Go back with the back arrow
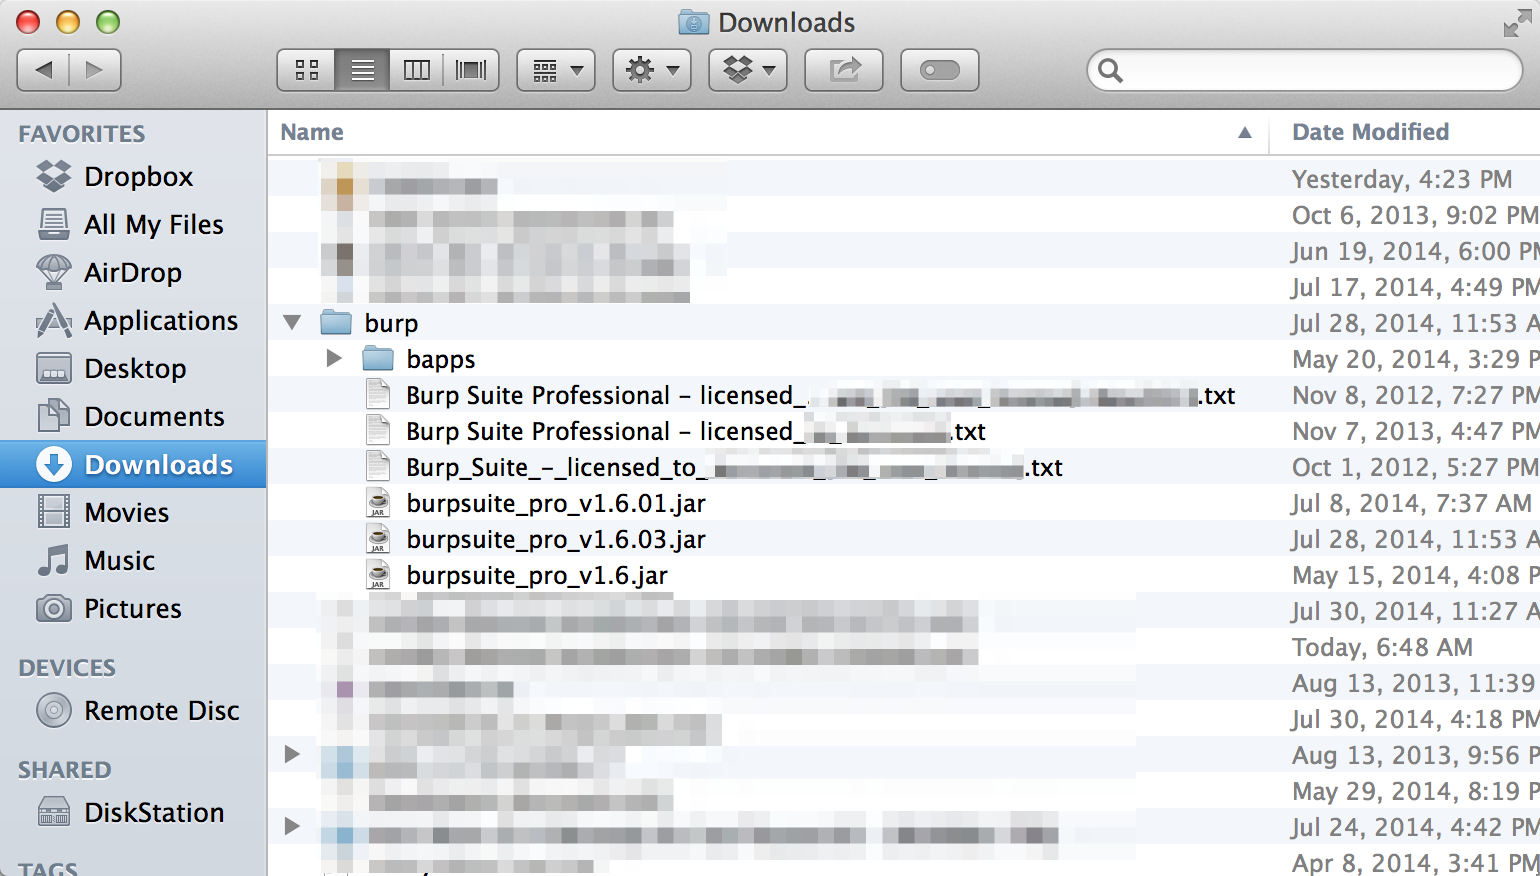 [x=43, y=70]
